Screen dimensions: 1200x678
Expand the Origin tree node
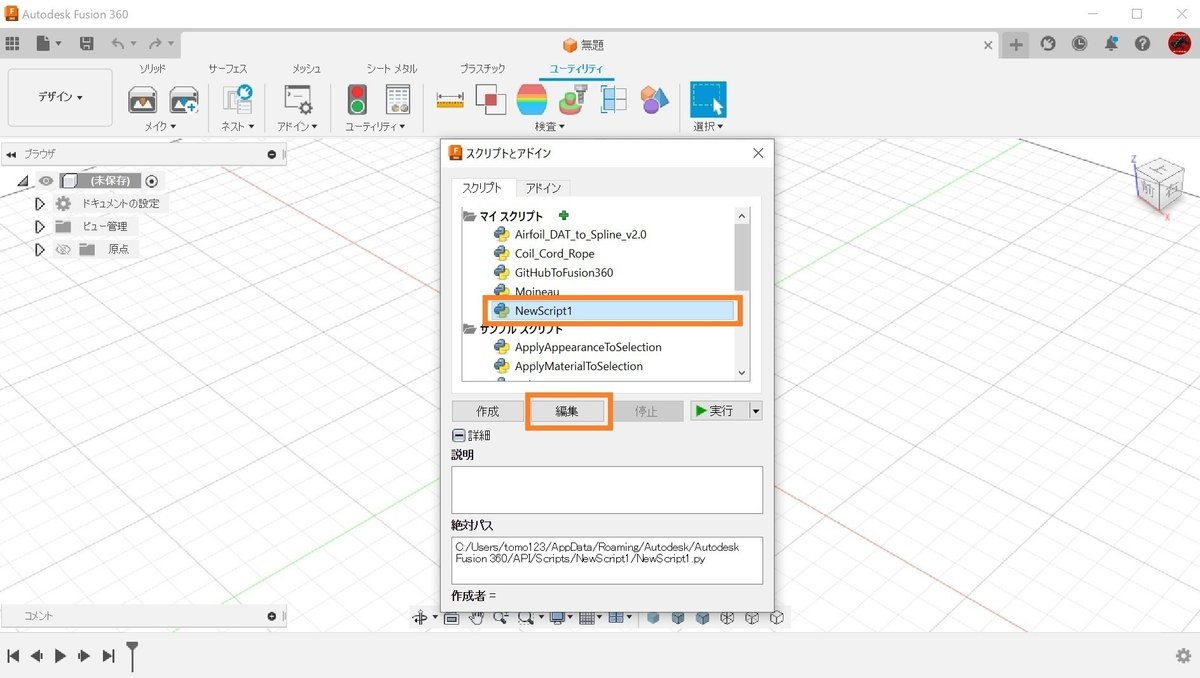click(40, 249)
